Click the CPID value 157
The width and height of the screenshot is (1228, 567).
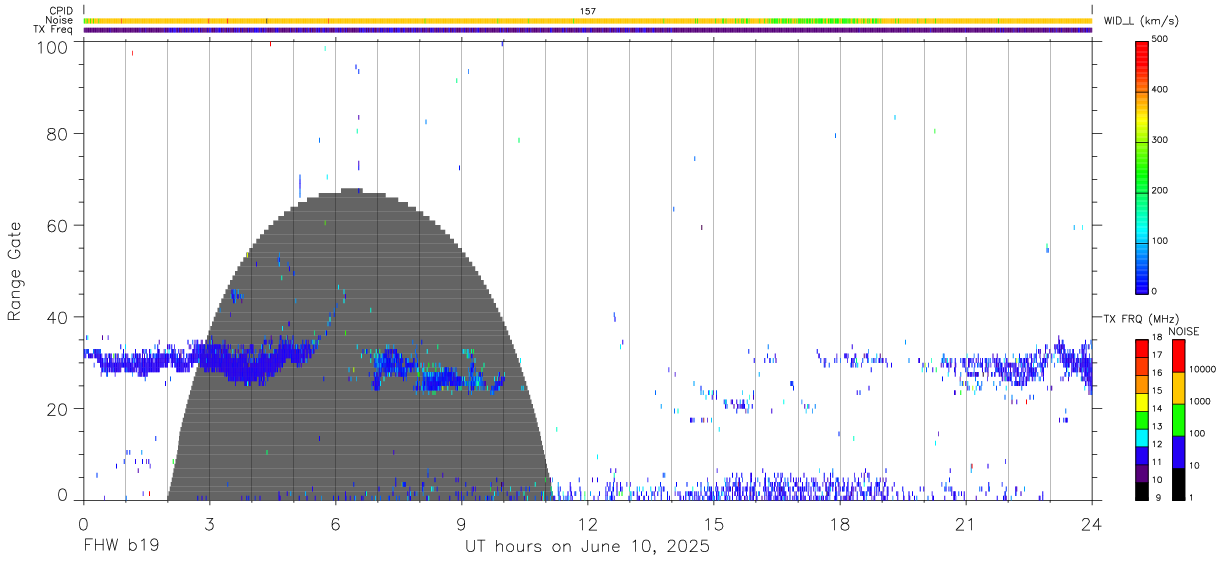(x=588, y=11)
